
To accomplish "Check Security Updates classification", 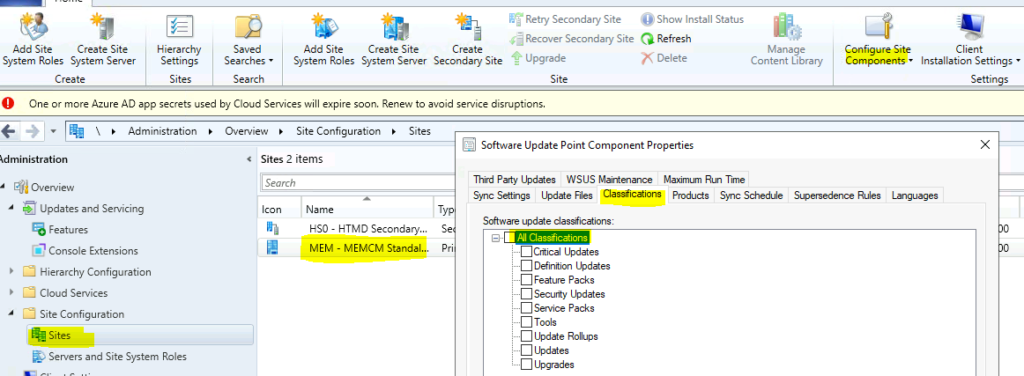I will pos(526,294).
